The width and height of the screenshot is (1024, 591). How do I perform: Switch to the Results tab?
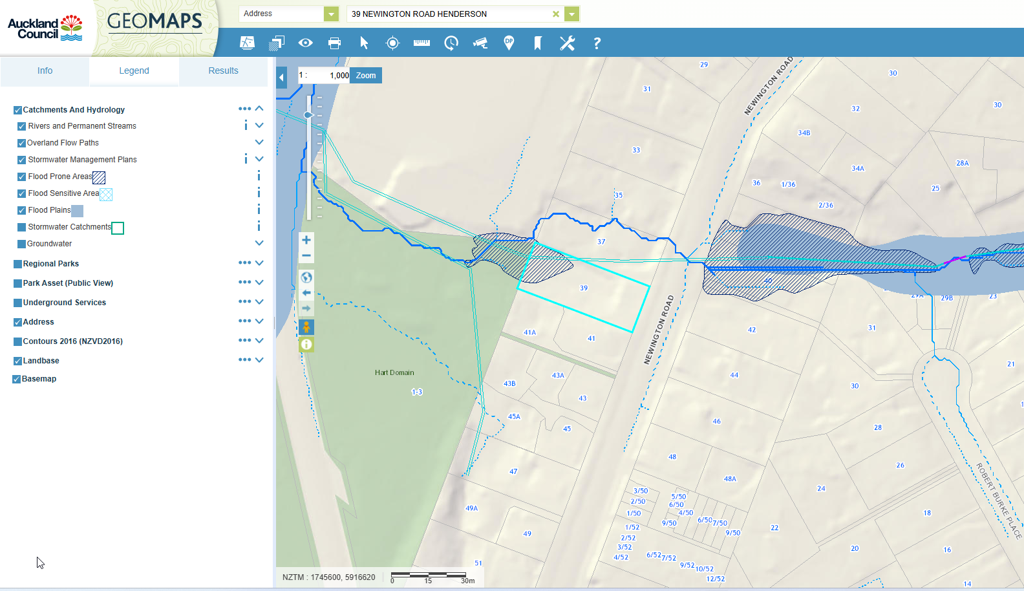(x=223, y=71)
